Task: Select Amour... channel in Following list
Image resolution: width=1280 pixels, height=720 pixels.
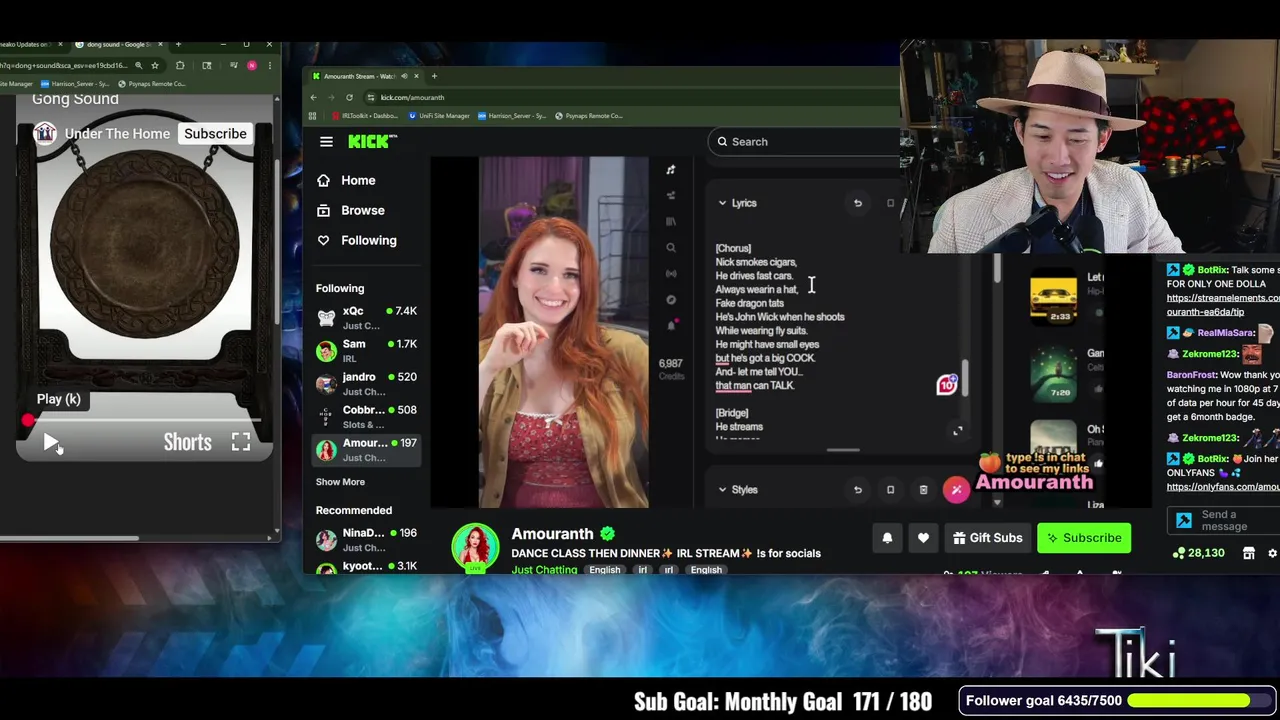Action: (x=366, y=450)
